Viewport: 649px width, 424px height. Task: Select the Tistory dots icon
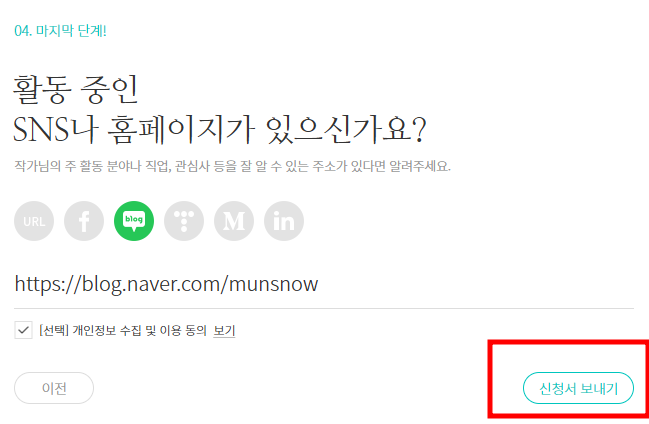[184, 221]
